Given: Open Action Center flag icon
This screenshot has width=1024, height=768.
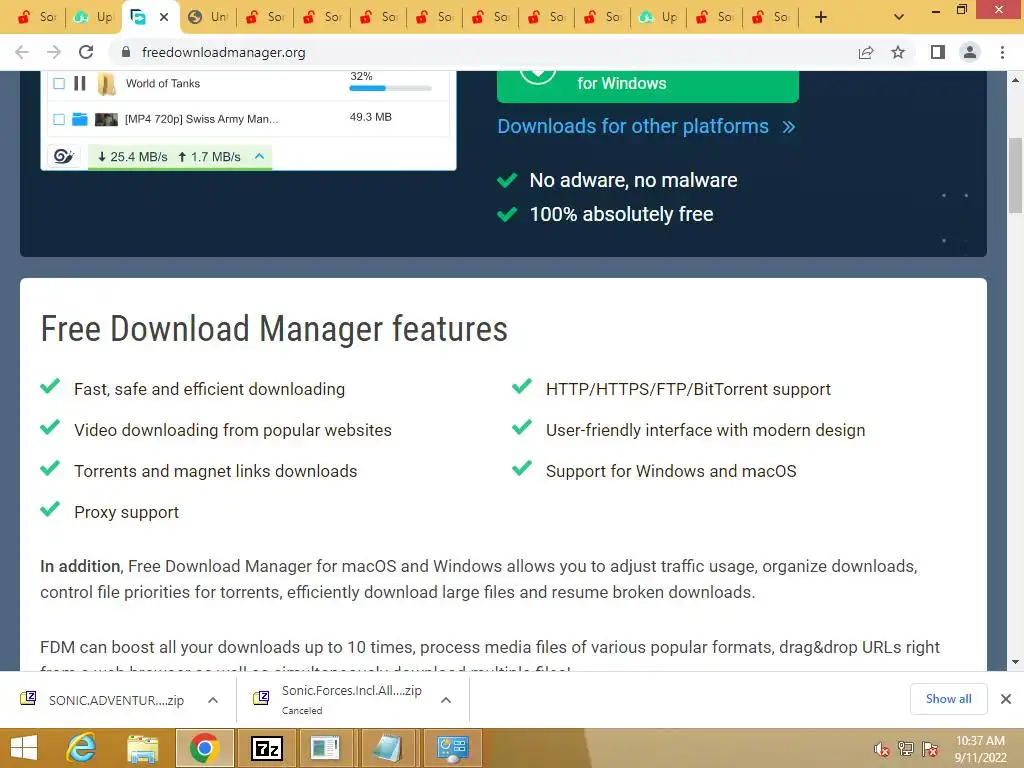Looking at the screenshot, I should coord(930,749).
